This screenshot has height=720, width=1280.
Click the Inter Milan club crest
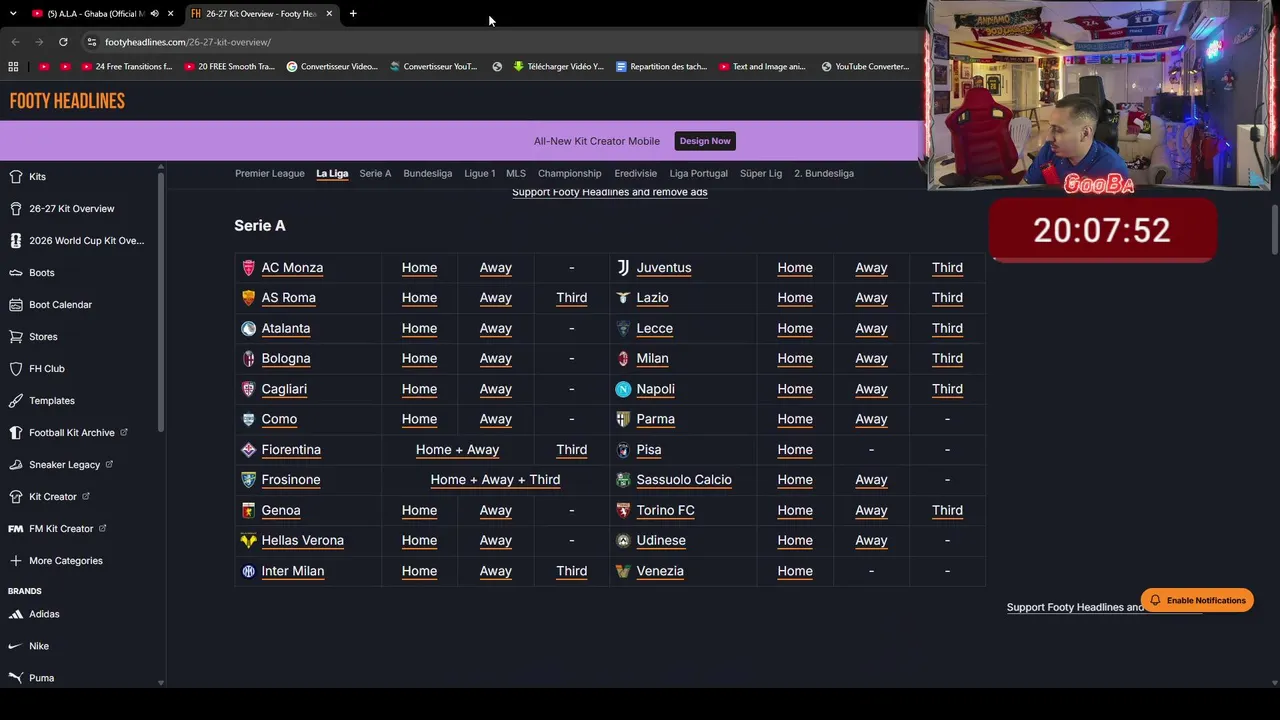click(249, 571)
